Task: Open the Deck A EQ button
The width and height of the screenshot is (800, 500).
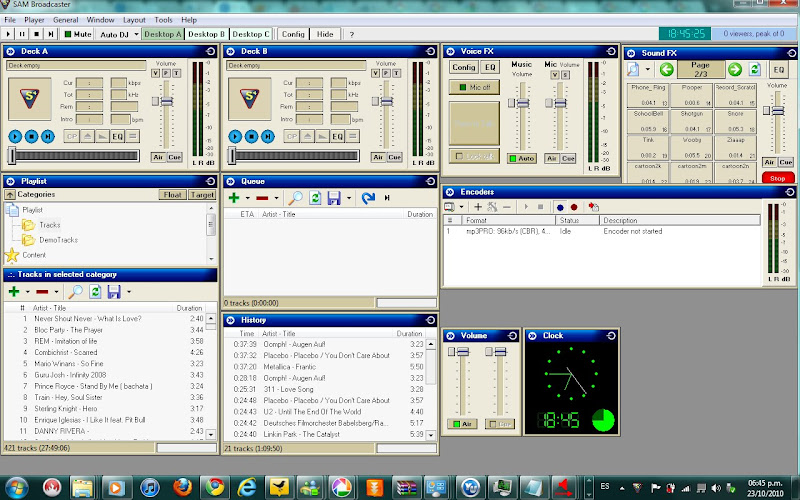Action: [117, 136]
